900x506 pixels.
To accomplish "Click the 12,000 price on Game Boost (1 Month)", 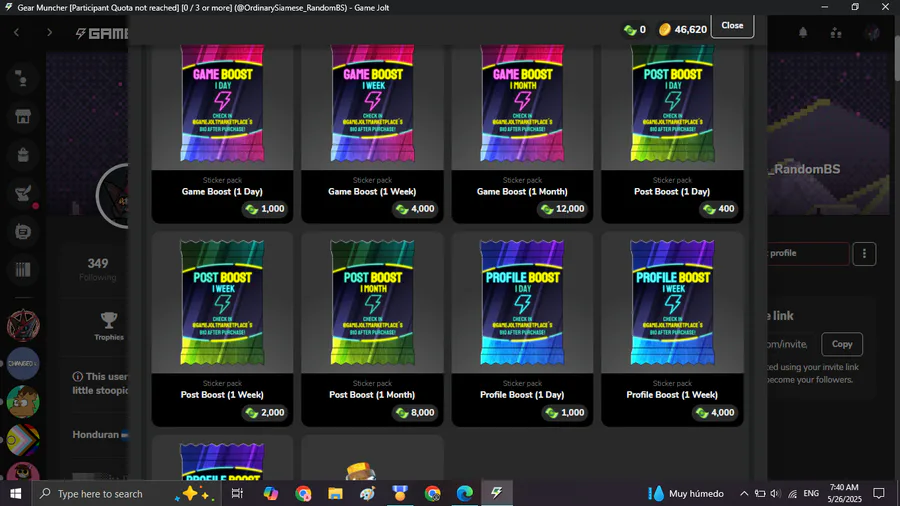I will [562, 209].
